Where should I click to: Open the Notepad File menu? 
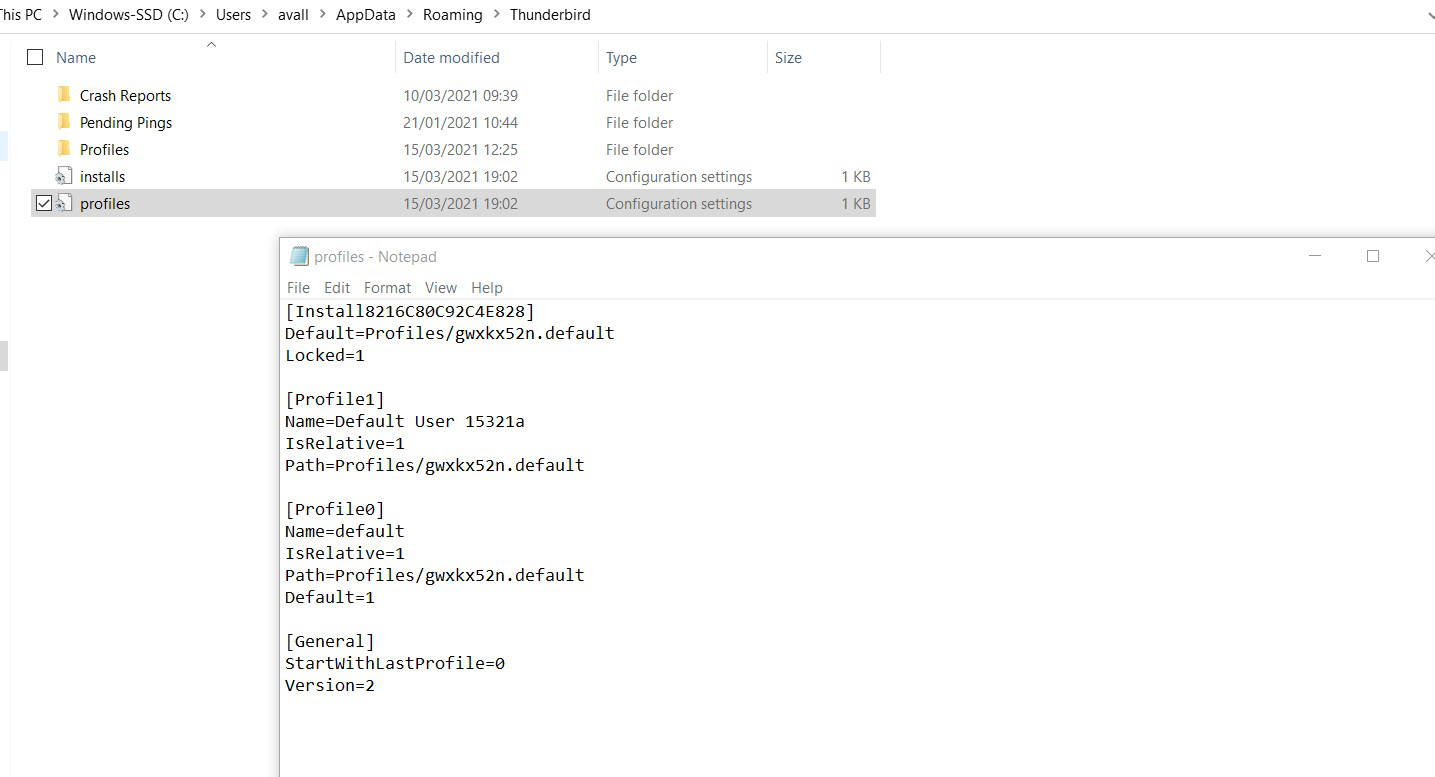(x=298, y=287)
